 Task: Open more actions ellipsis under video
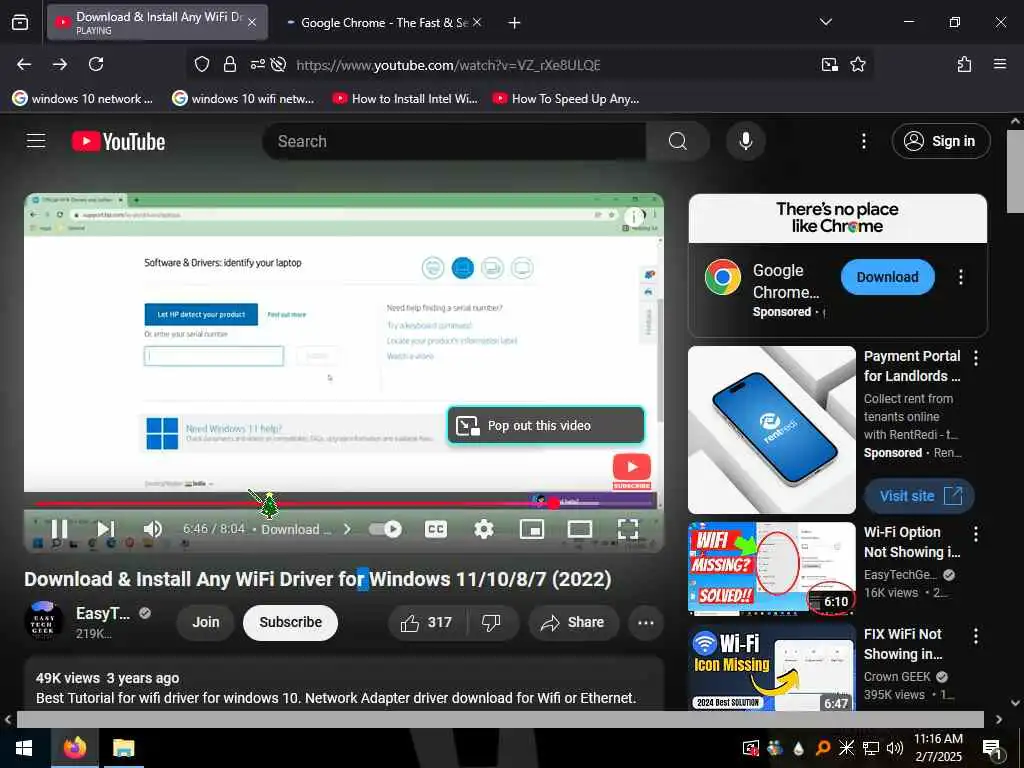tap(646, 622)
